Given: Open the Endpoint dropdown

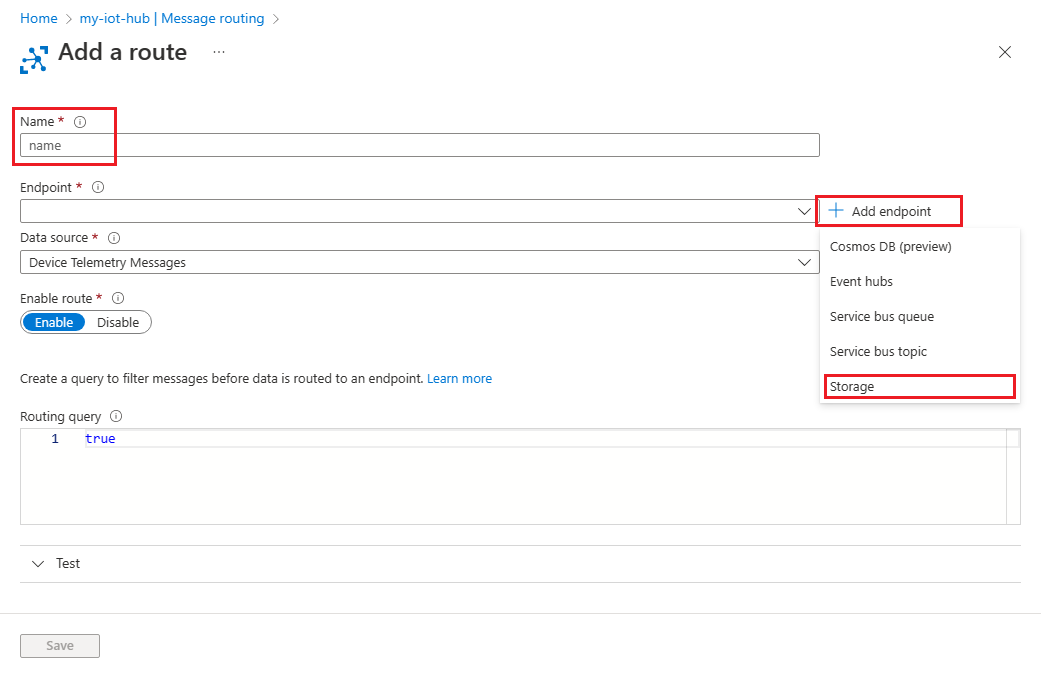Looking at the screenshot, I should point(420,211).
